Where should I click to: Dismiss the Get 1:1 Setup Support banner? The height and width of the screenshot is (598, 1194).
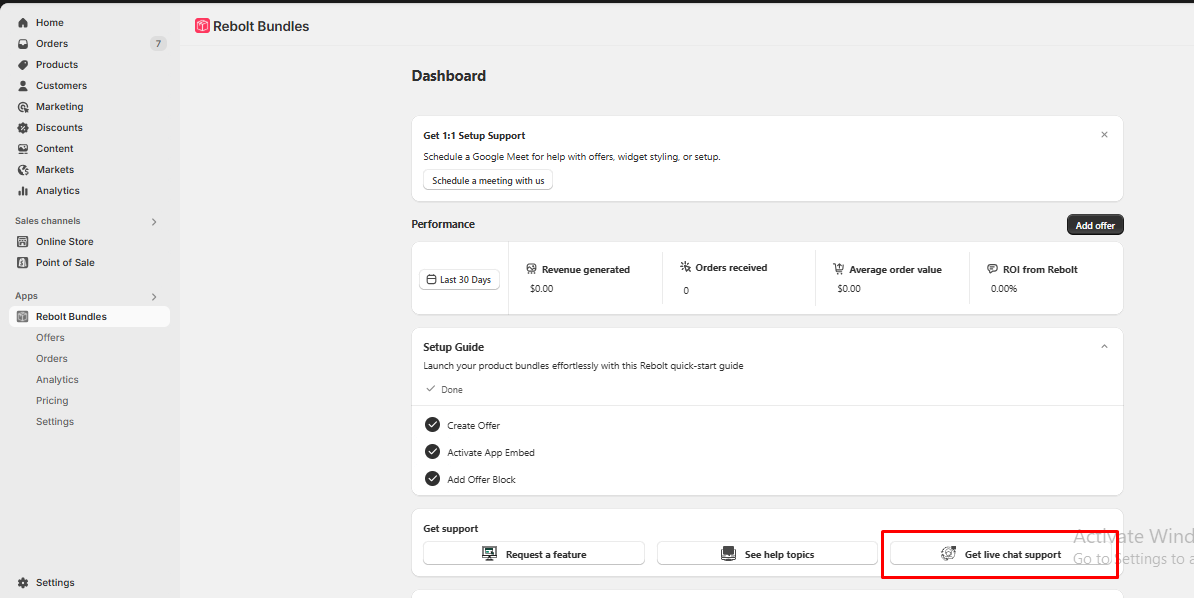point(1104,135)
